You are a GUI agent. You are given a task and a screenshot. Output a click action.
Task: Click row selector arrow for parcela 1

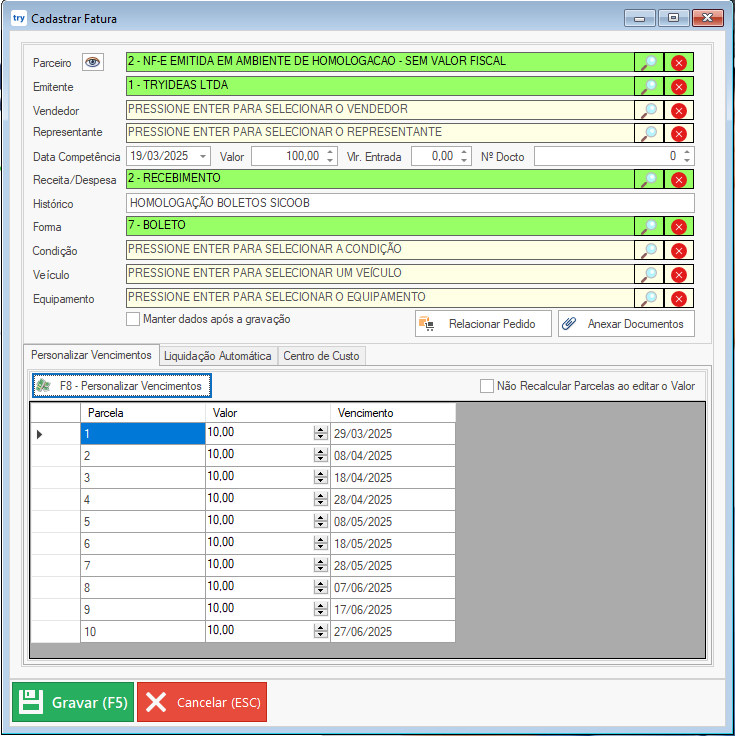pyautogui.click(x=39, y=434)
